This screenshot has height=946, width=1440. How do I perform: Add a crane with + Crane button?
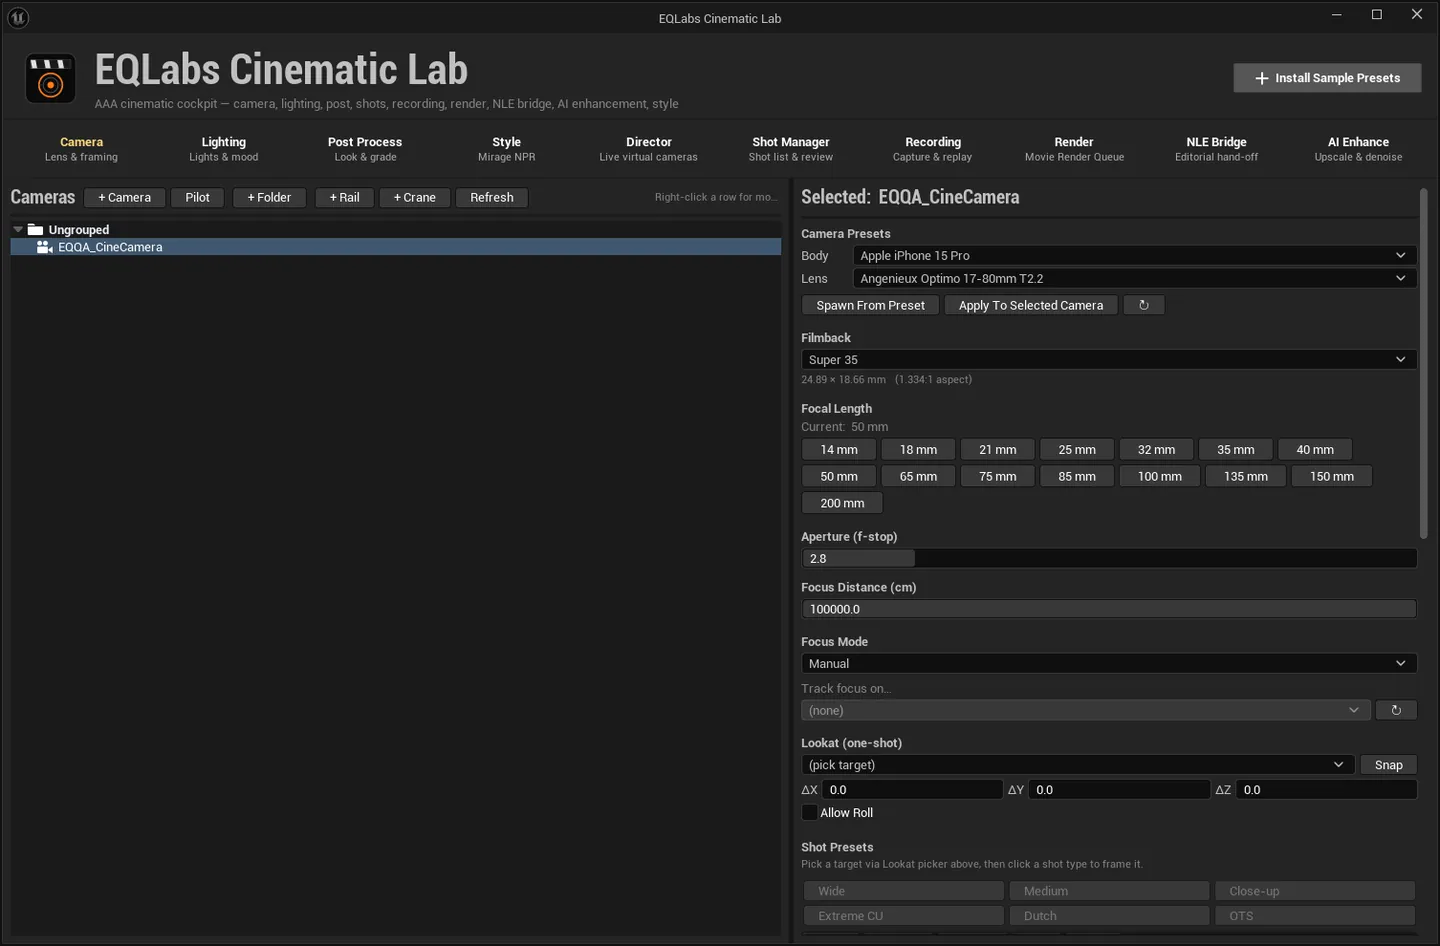[x=415, y=197]
